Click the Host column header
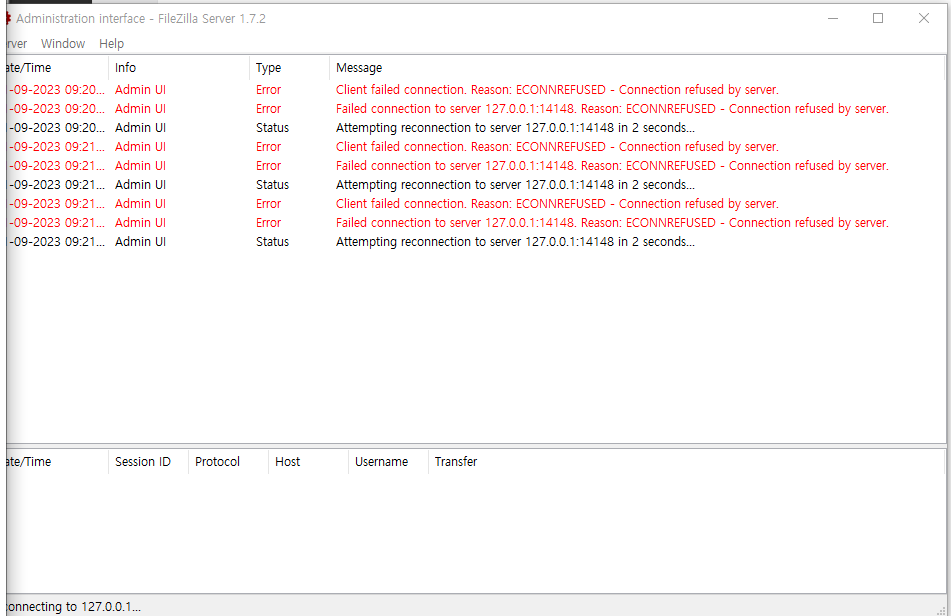The image size is (951, 616). pos(308,461)
